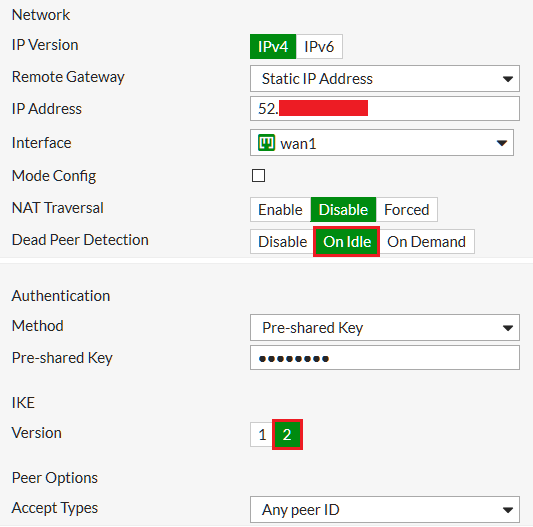Viewport: 533px width, 527px height.
Task: Enable the Mode Config checkbox
Action: click(258, 176)
